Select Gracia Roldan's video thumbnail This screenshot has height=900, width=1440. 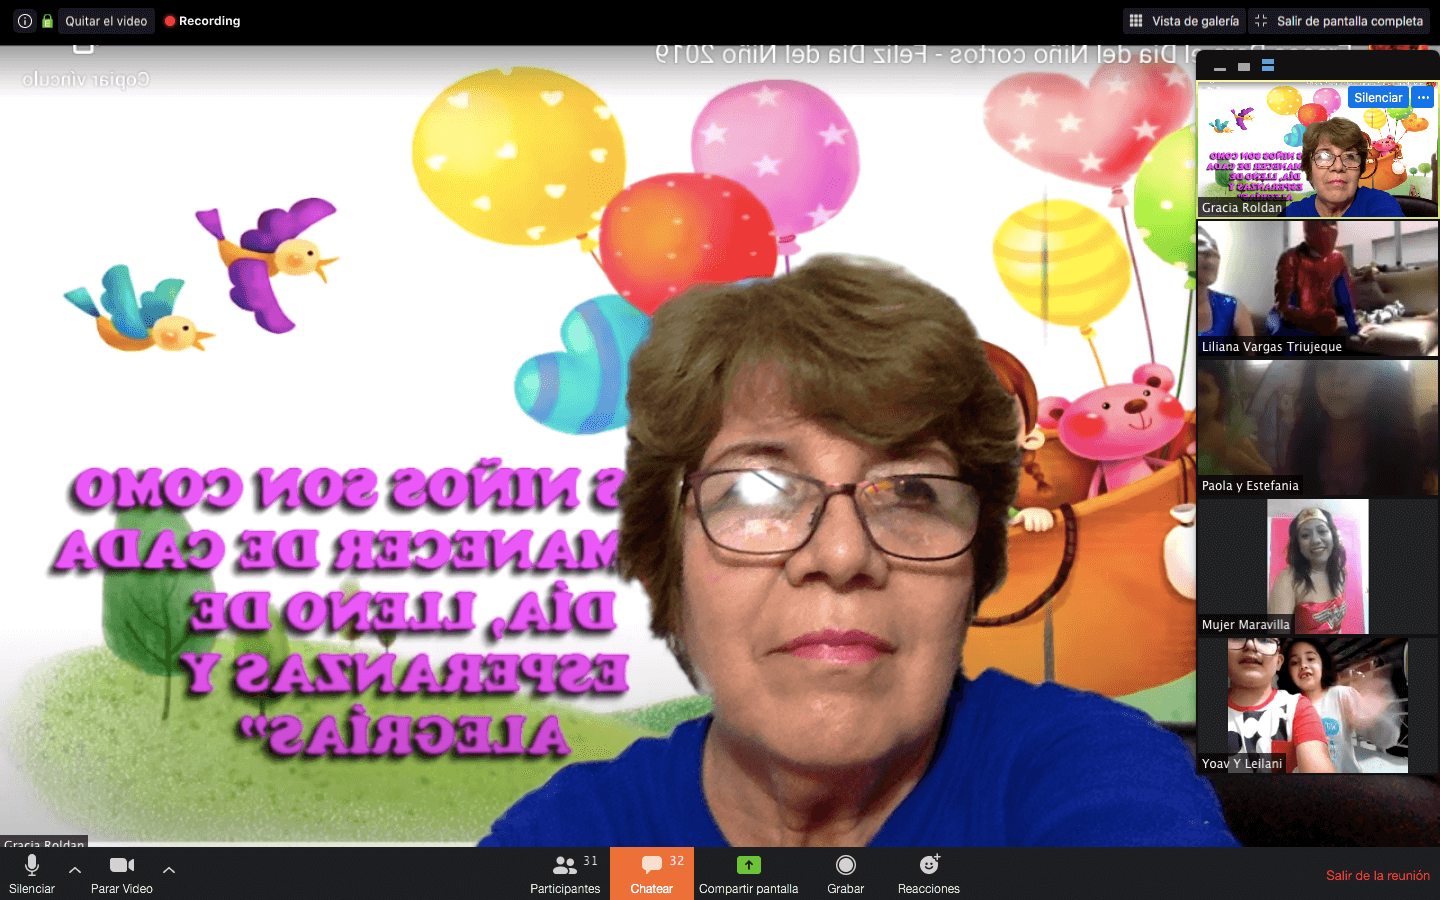tap(1318, 150)
